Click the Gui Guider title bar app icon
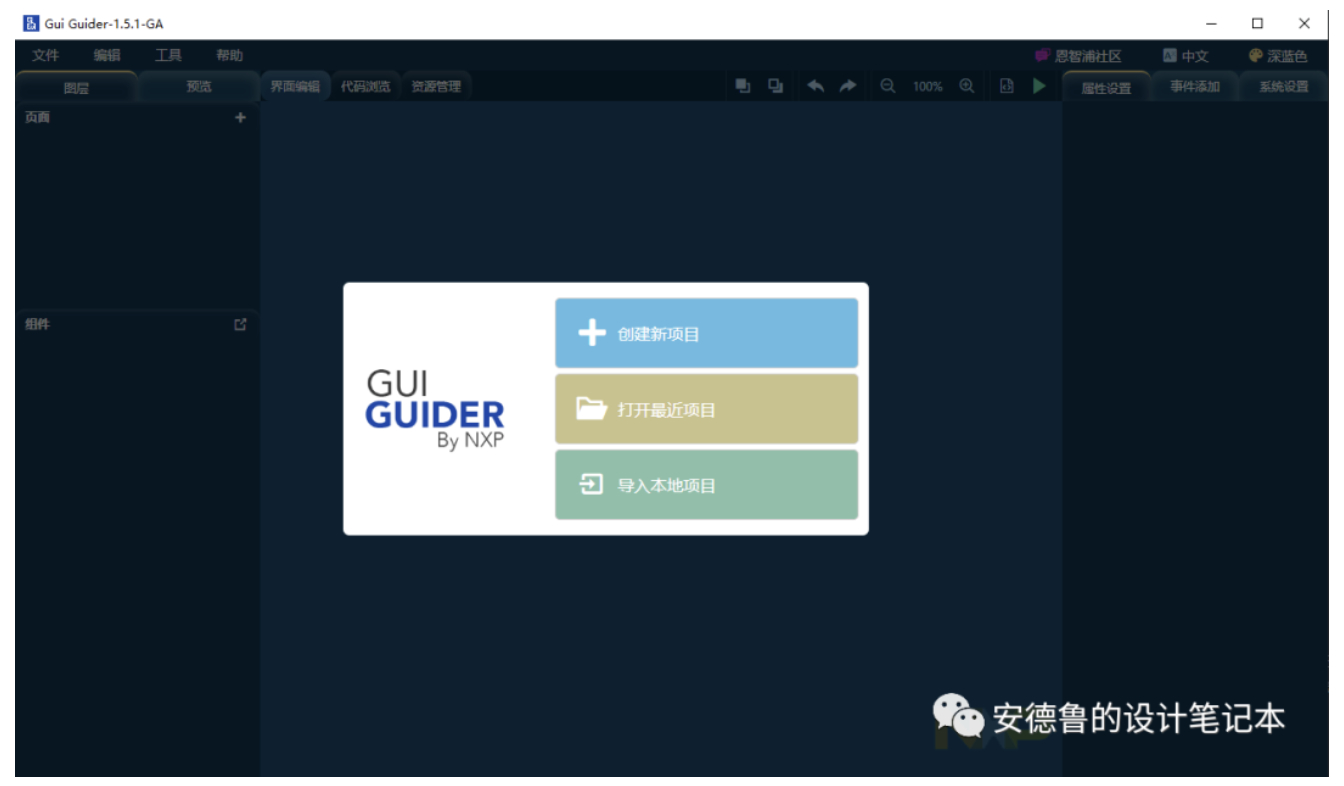The height and width of the screenshot is (786, 1344). click(30, 23)
